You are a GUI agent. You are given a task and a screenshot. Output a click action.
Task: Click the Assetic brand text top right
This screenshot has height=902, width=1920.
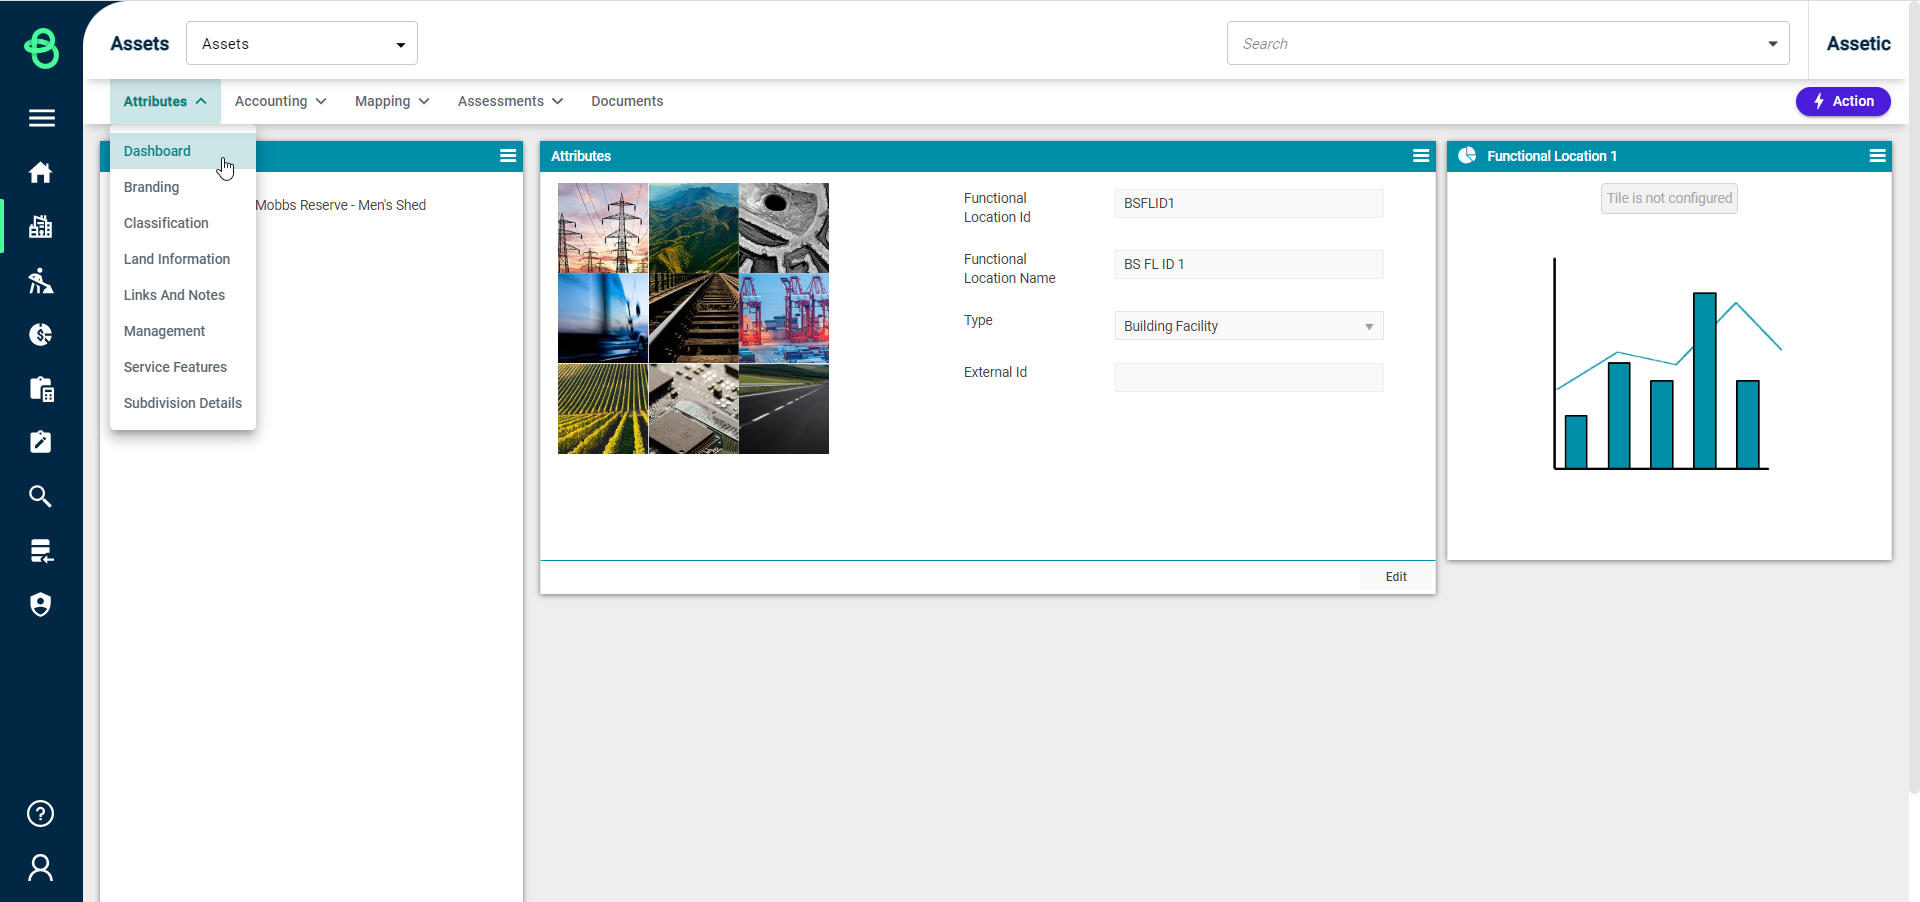(1858, 43)
